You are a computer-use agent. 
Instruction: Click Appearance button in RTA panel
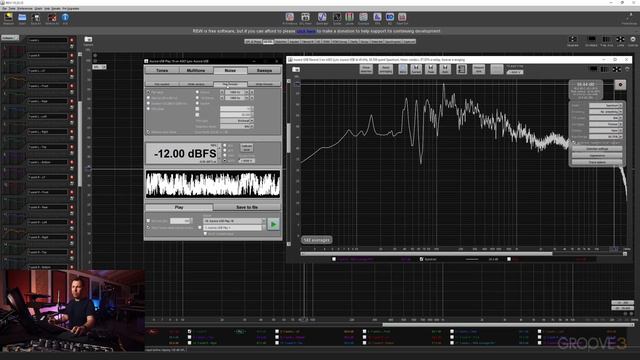[597, 156]
